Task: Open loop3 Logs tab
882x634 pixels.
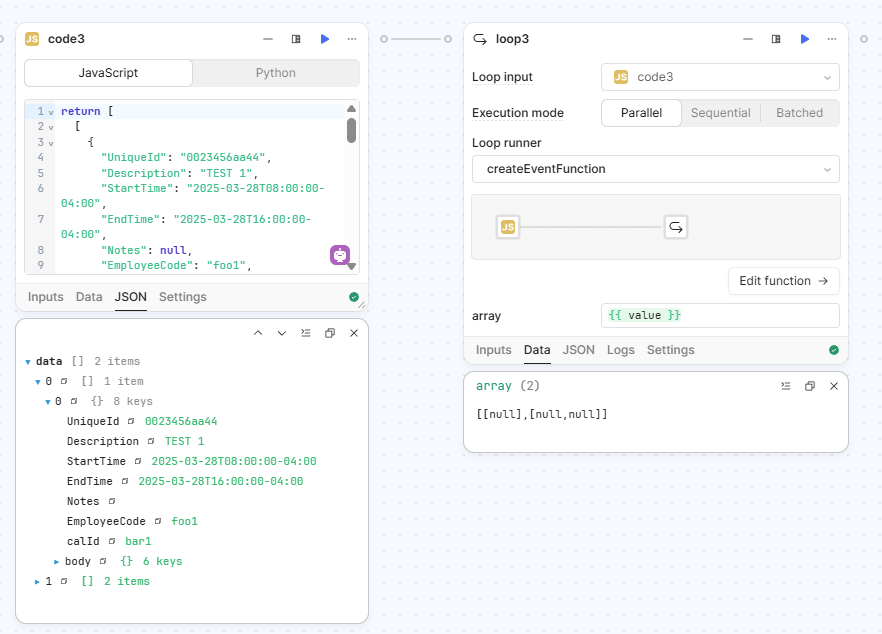Action: tap(620, 350)
